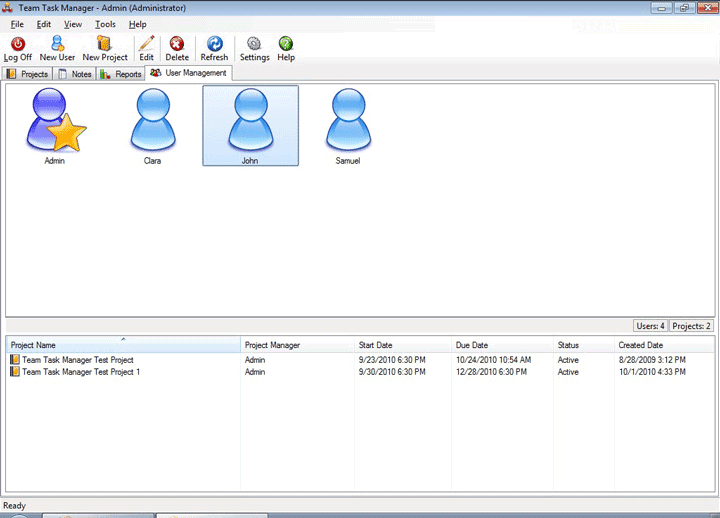720x518 pixels.
Task: Select Team Task Manager Test Project 1 row
Action: (x=80, y=372)
